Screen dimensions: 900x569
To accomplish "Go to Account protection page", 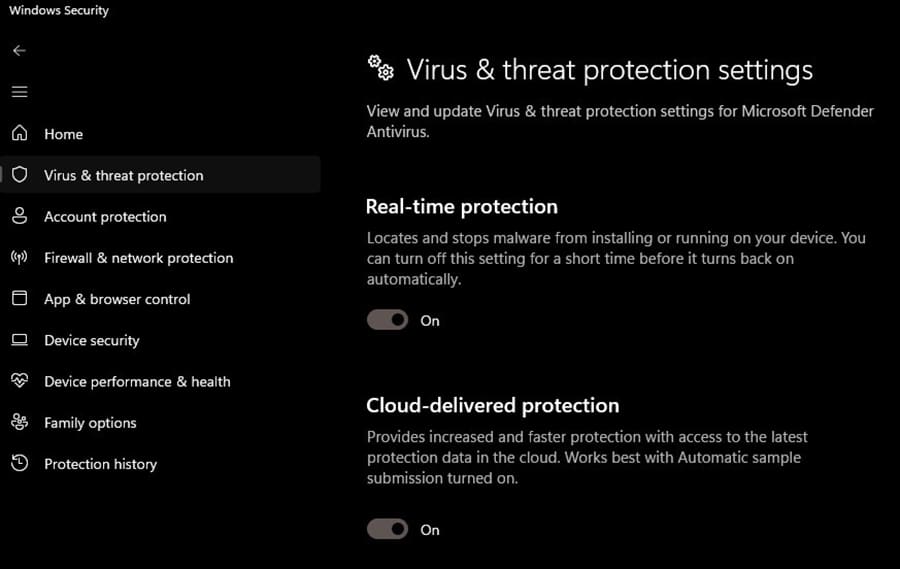I will (x=105, y=217).
